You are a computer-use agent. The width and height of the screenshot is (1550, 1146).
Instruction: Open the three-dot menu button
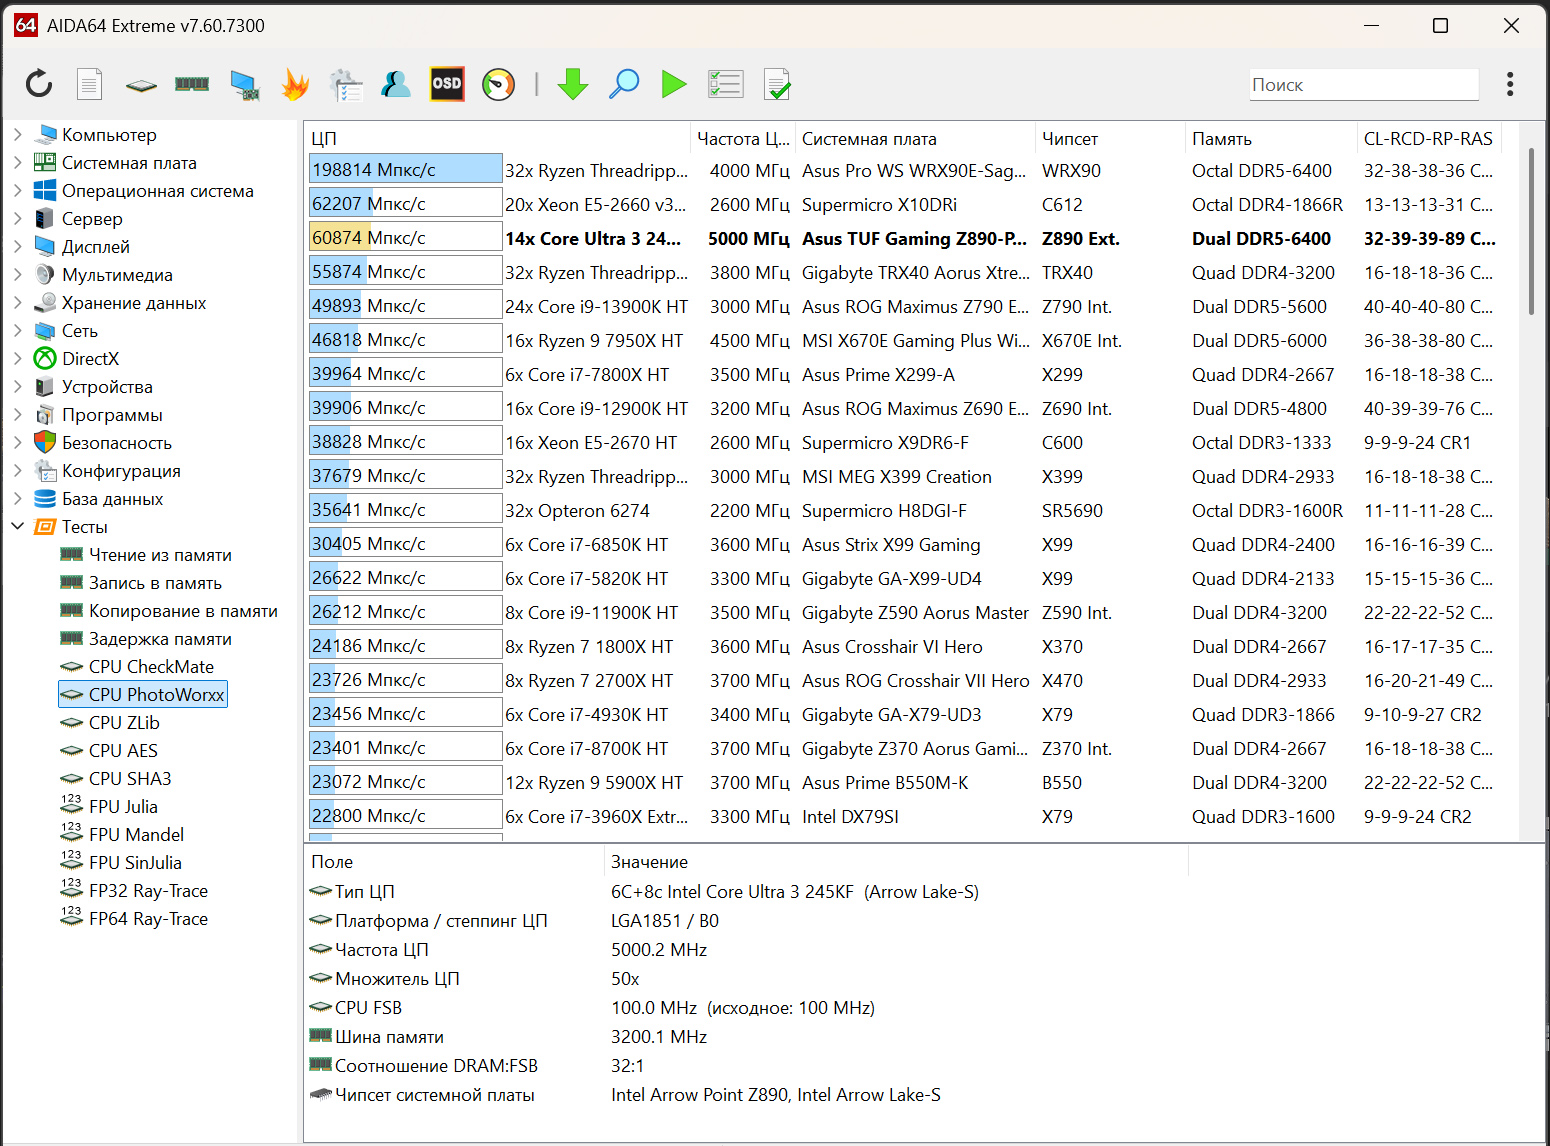pyautogui.click(x=1510, y=84)
